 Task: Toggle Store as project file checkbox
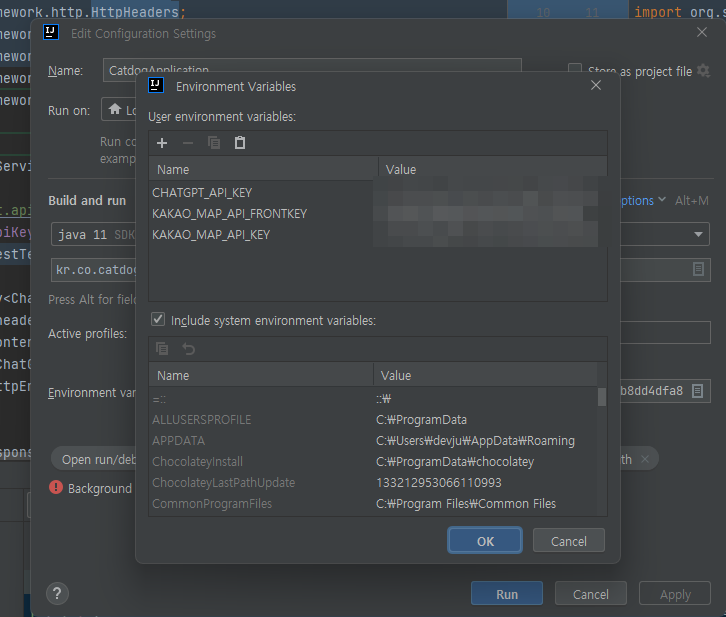(575, 68)
